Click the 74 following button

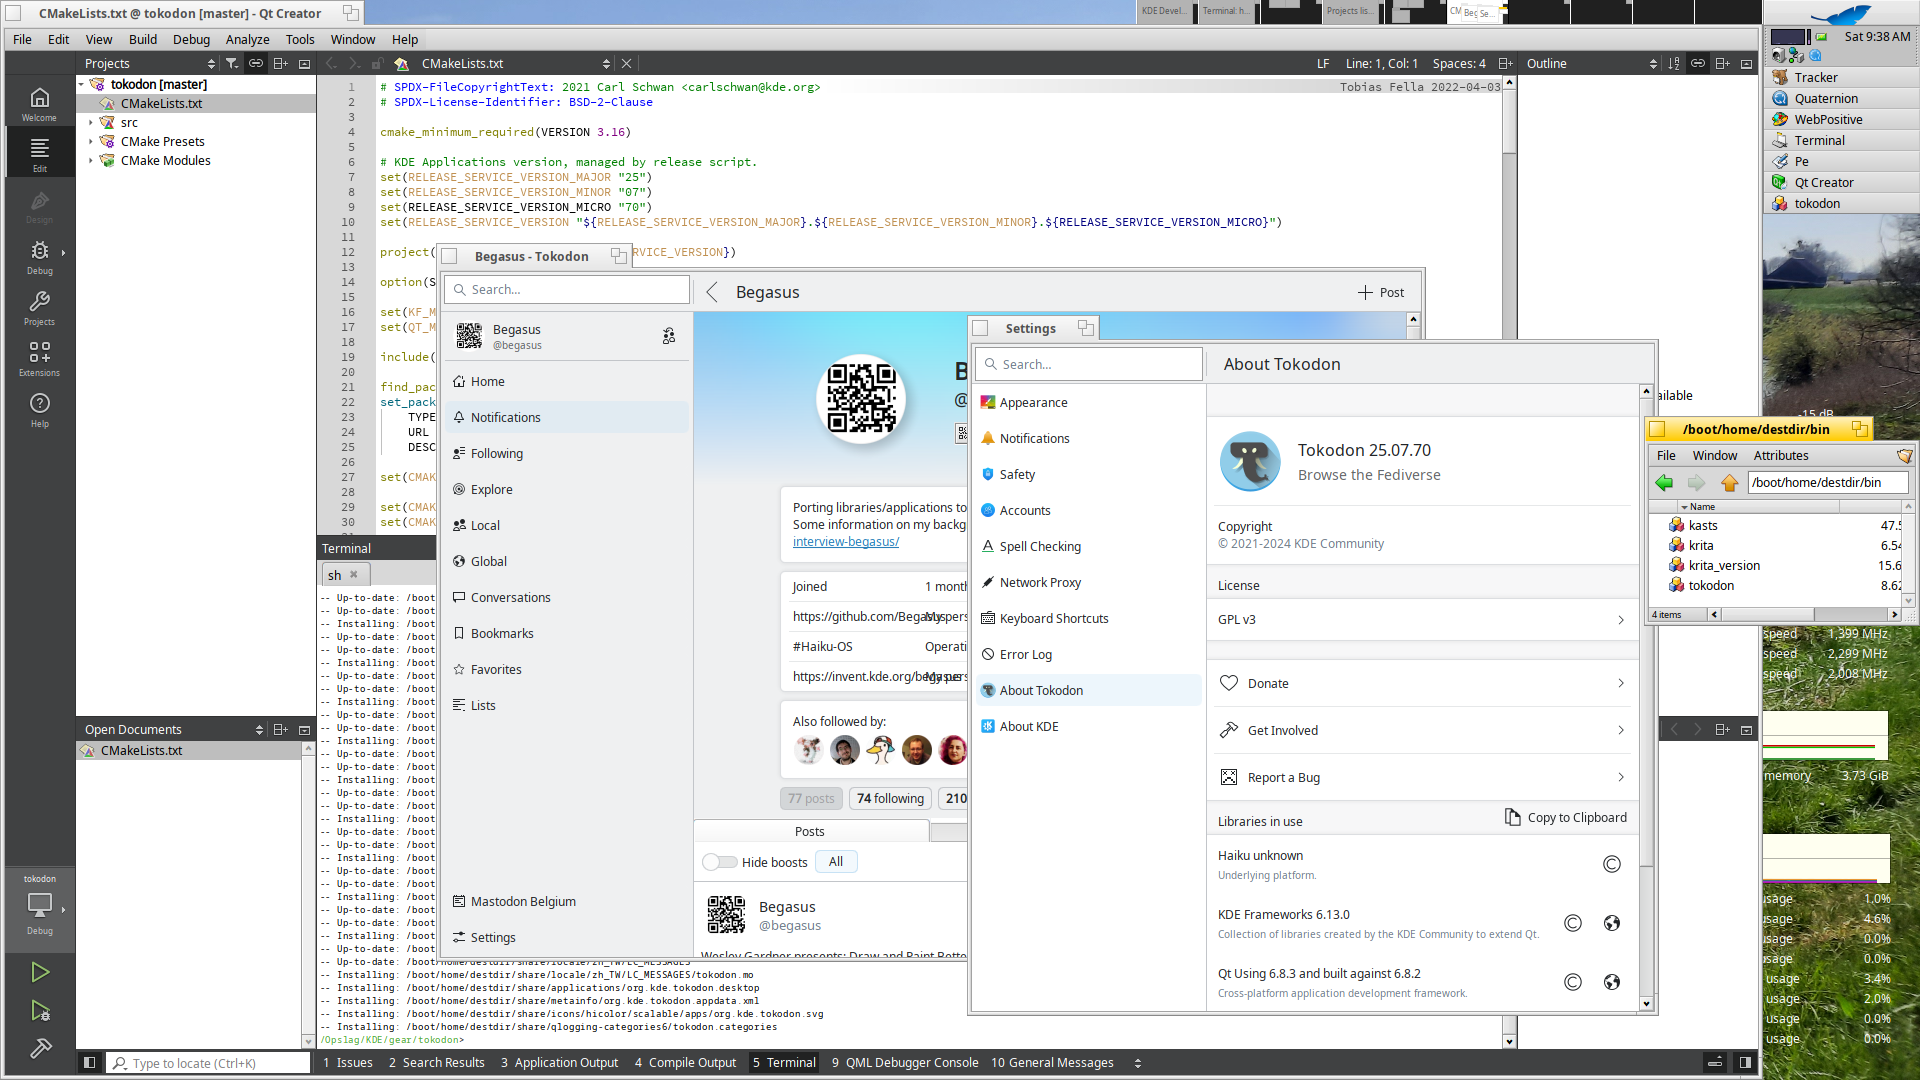pos(890,798)
